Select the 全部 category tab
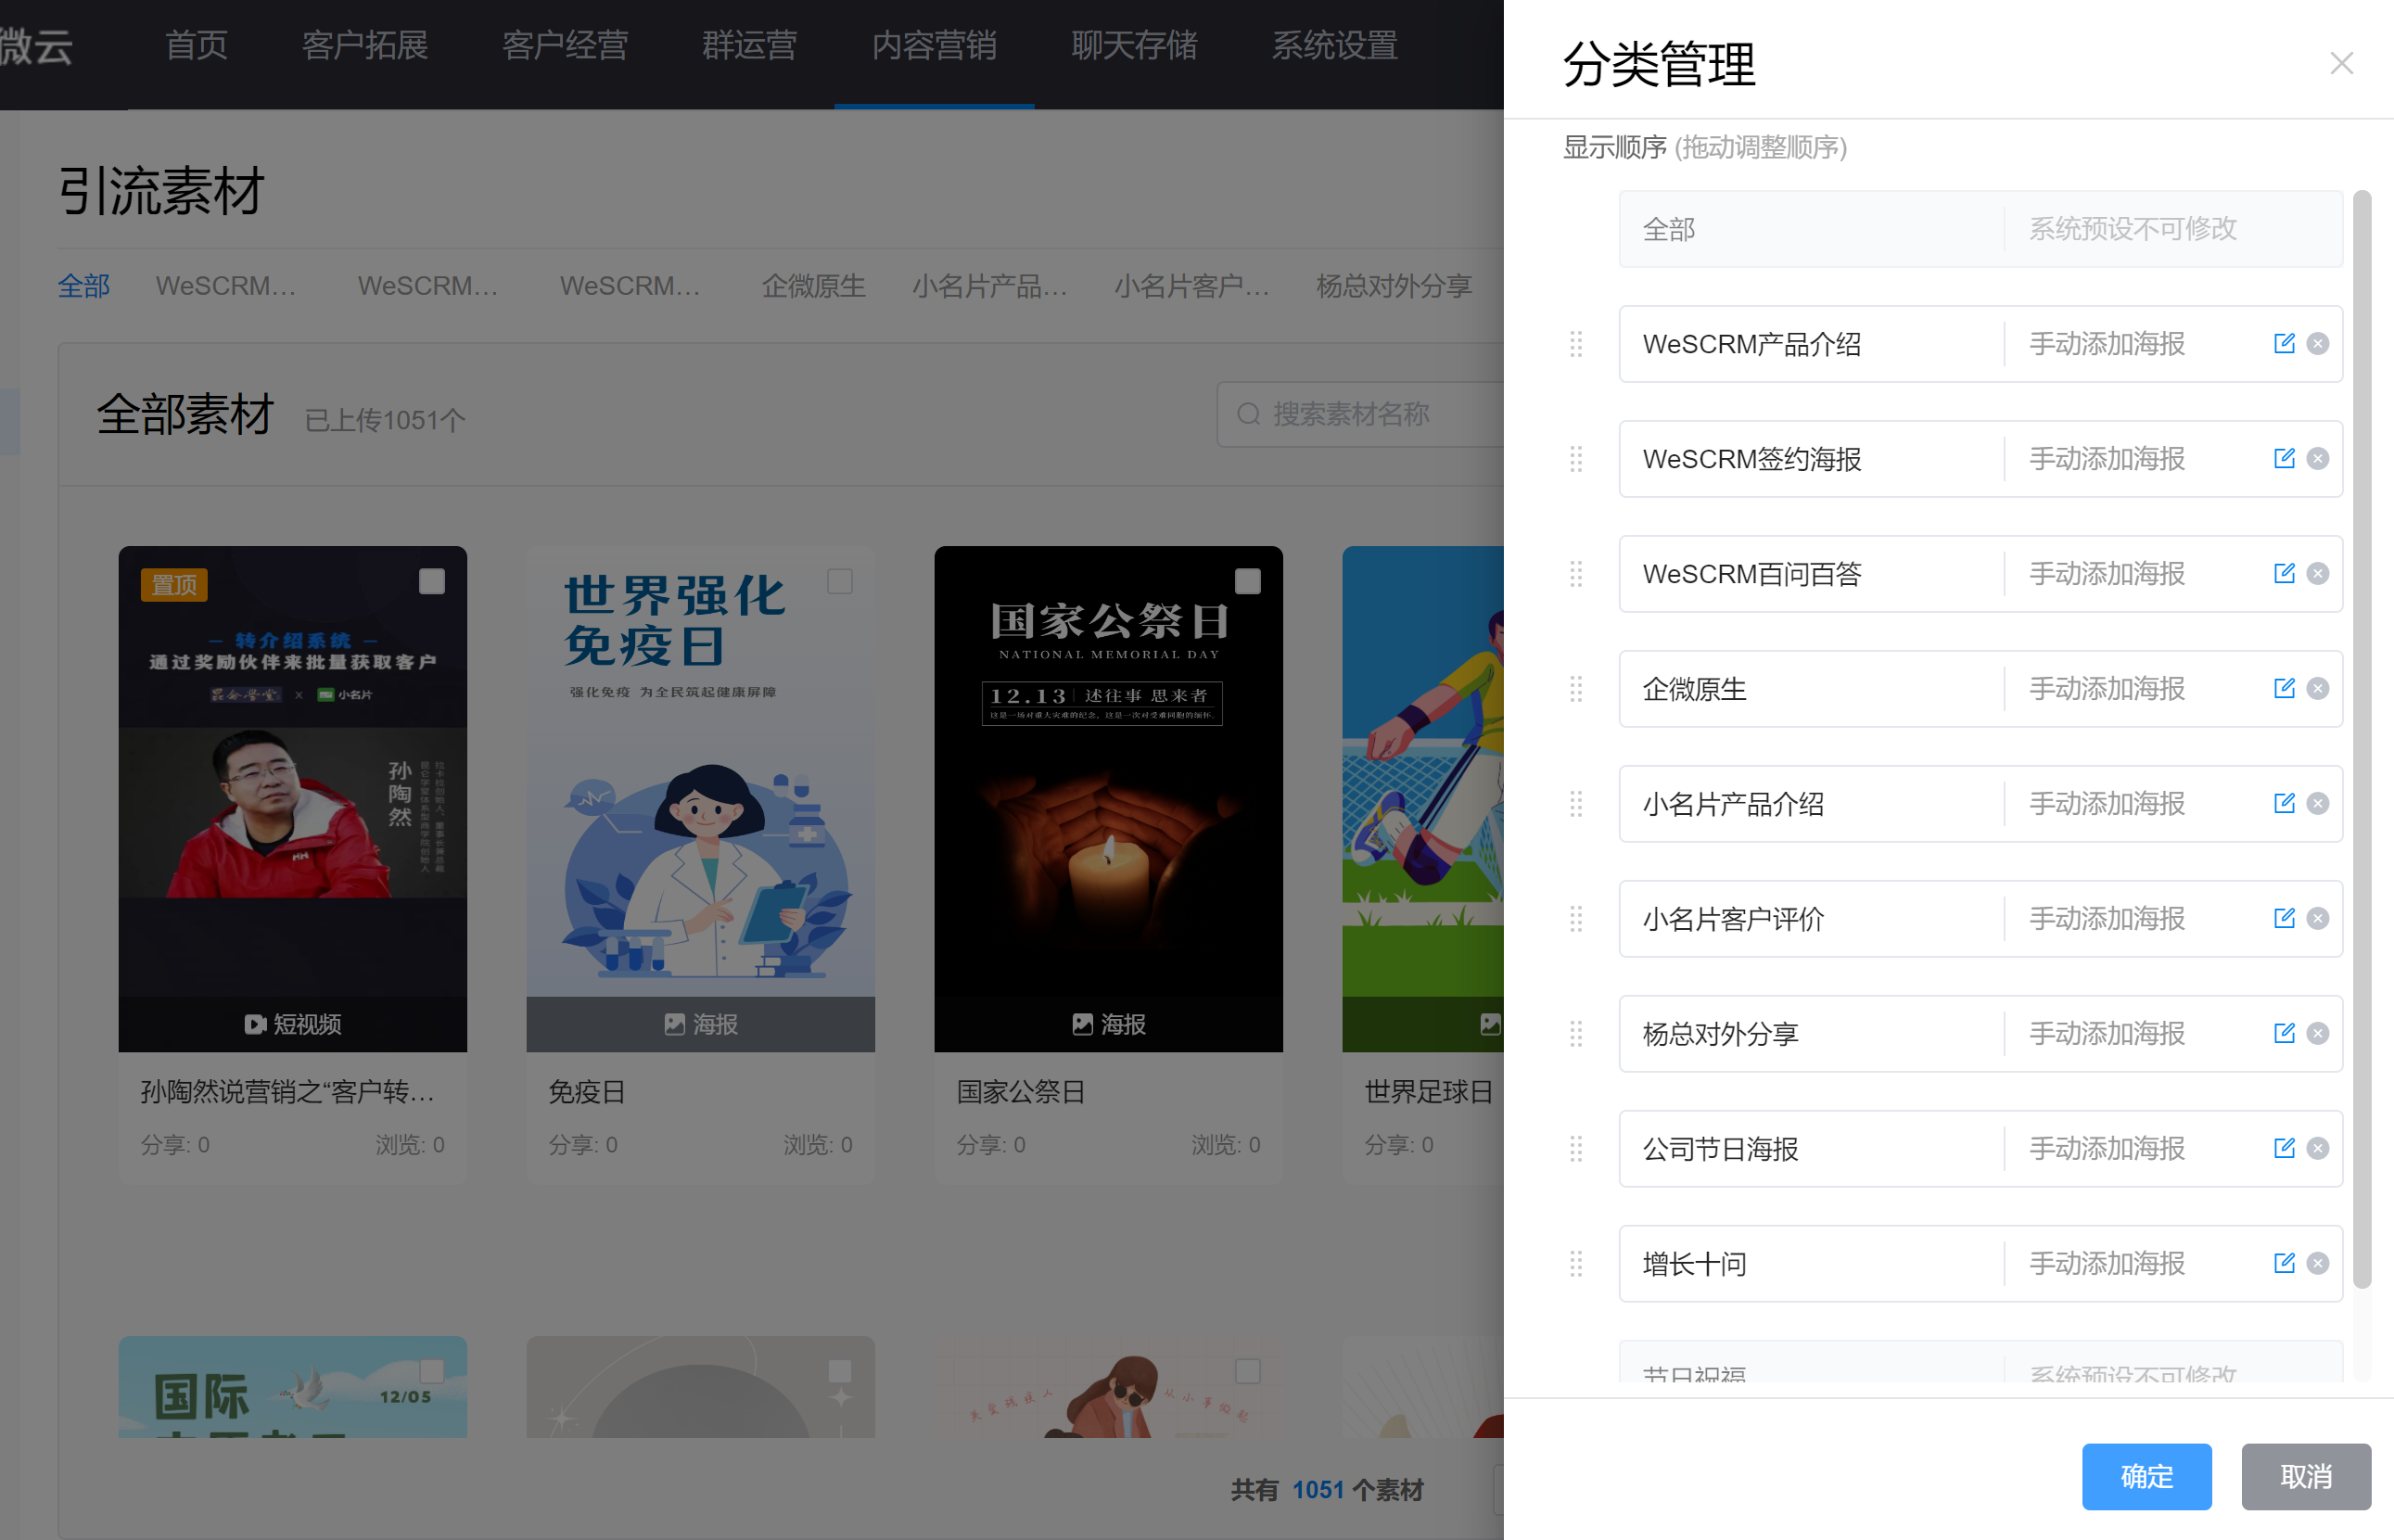The image size is (2394, 1540). (x=83, y=286)
